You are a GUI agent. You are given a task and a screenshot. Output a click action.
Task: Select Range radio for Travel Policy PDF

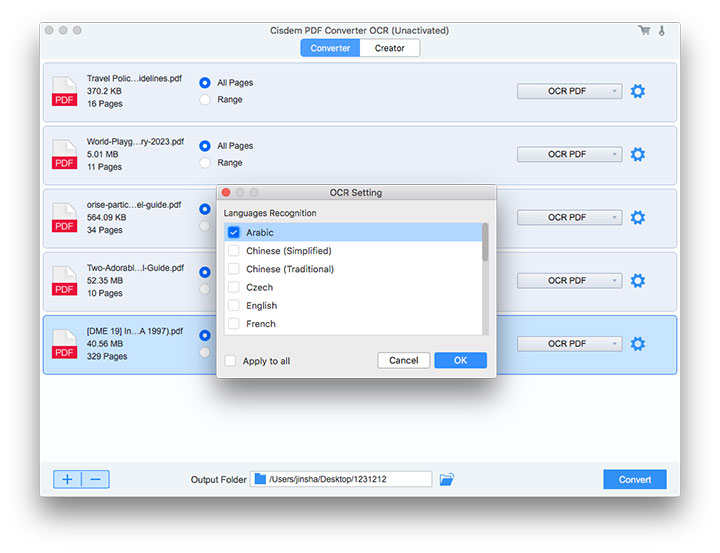(205, 100)
